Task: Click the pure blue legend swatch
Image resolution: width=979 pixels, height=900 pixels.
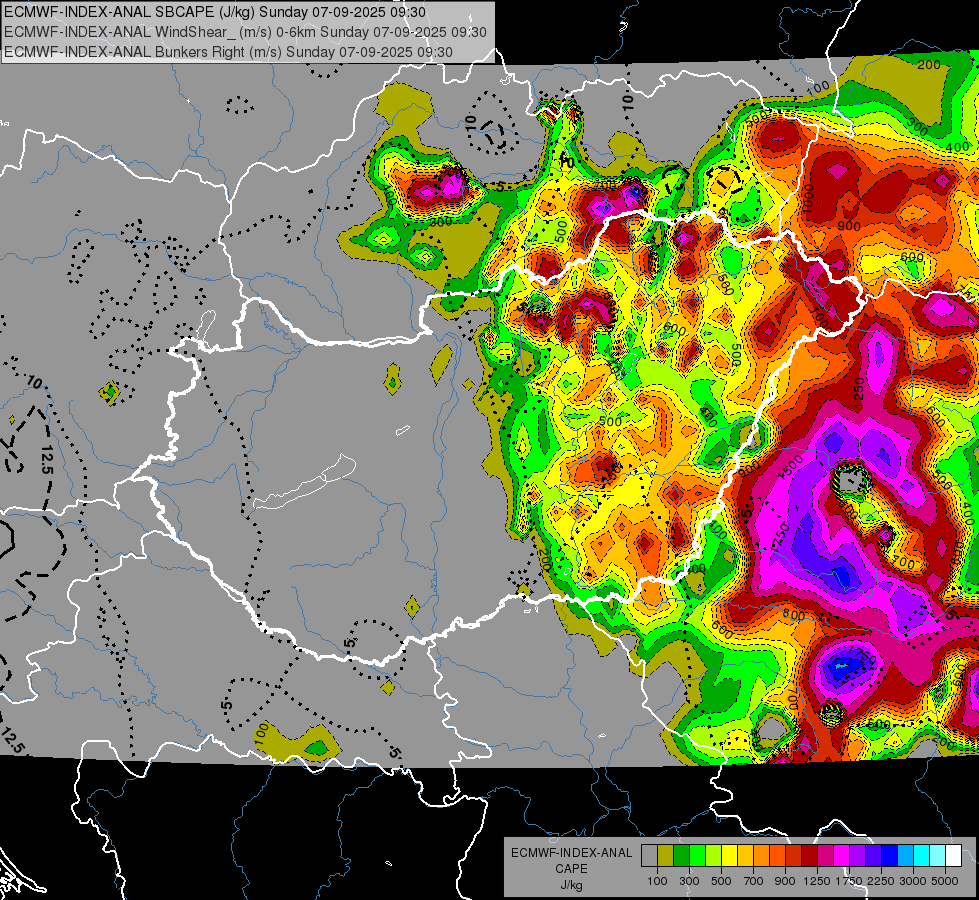Action: [890, 856]
